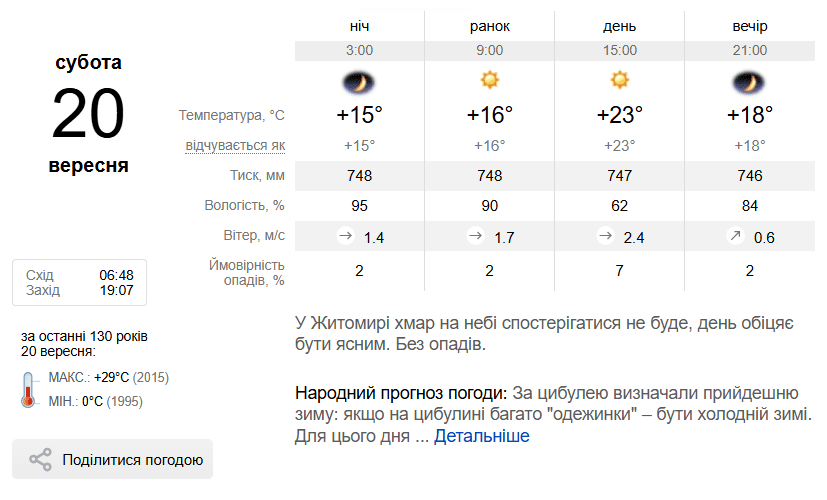Click the daytime wind direction arrow

[606, 236]
